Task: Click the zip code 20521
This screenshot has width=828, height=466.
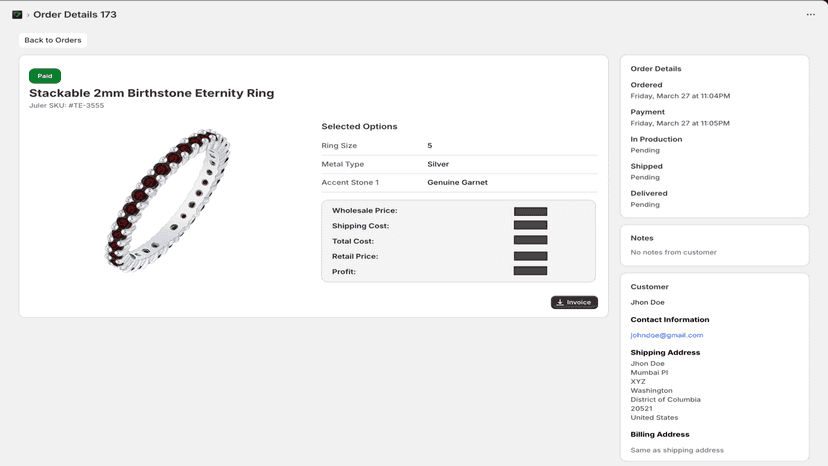Action: coord(641,408)
